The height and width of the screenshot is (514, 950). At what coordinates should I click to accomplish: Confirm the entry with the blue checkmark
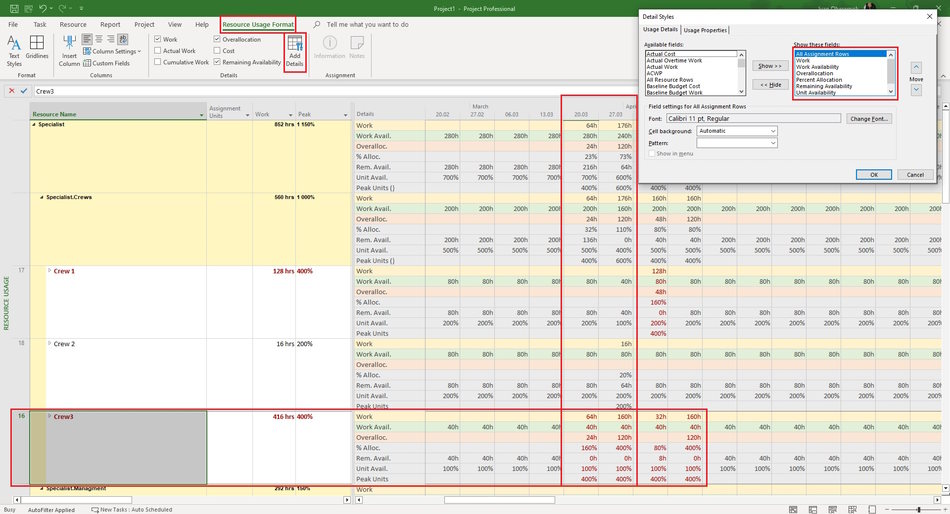coord(24,91)
